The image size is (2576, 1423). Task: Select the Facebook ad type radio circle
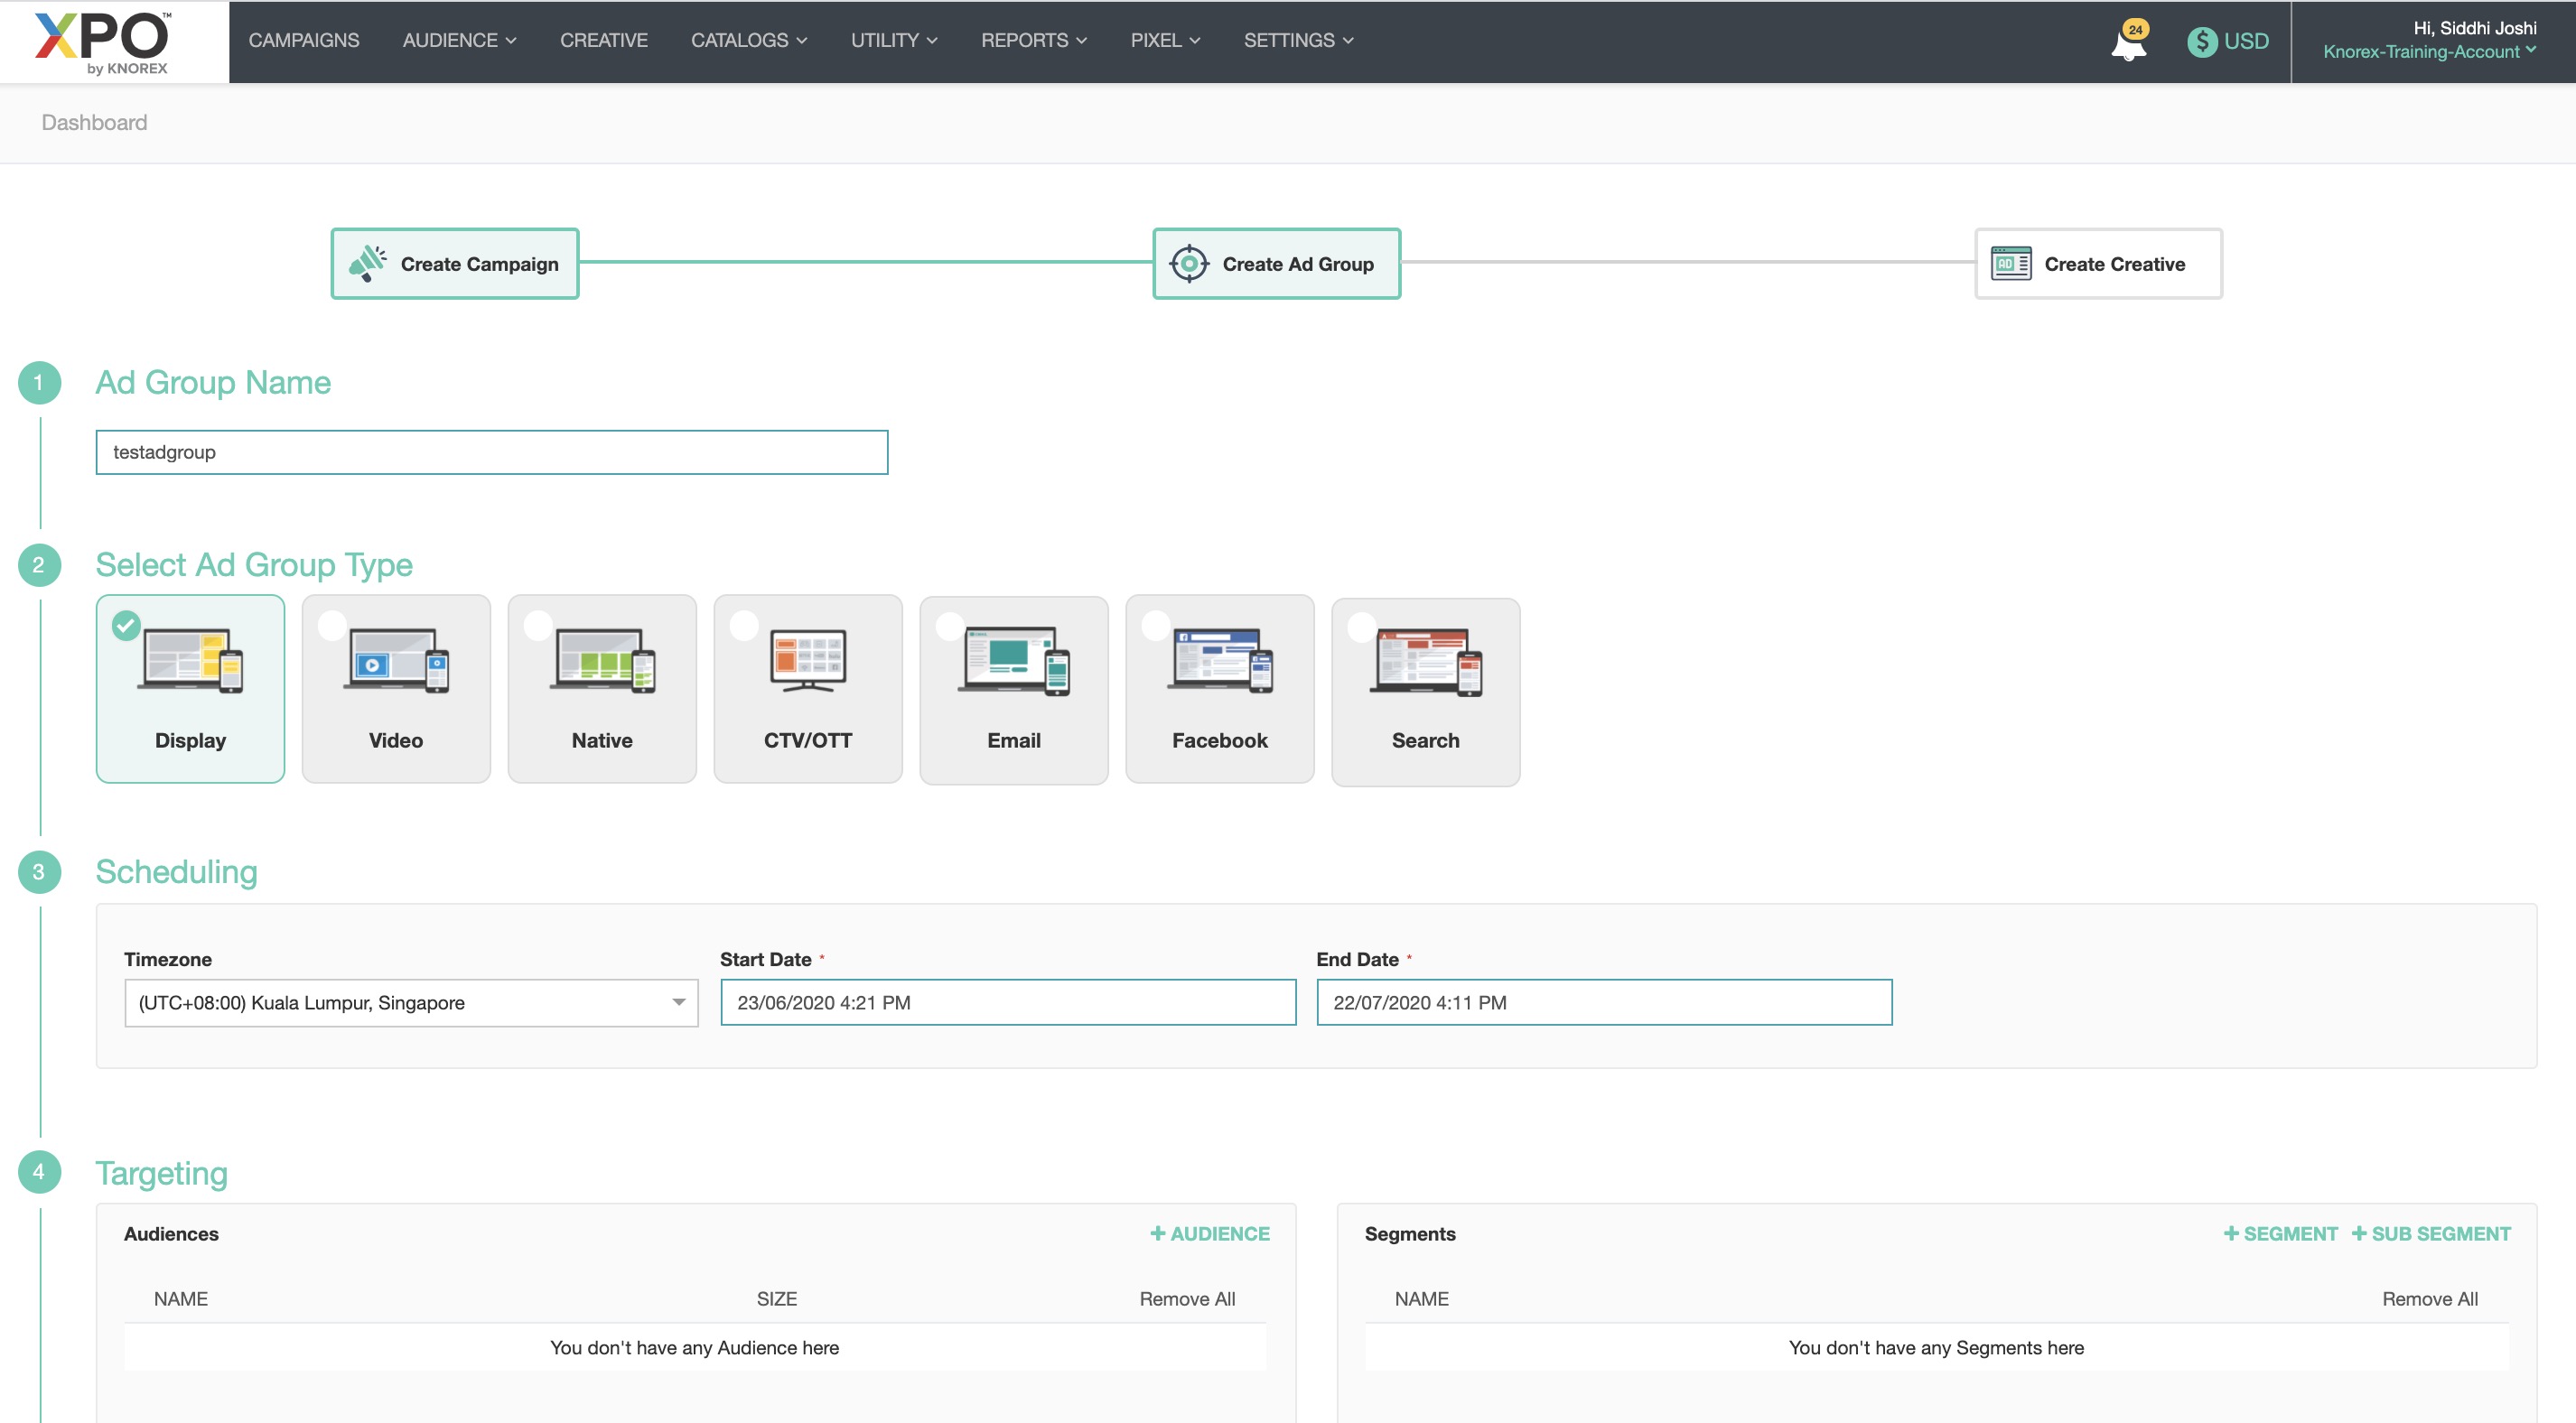point(1155,625)
